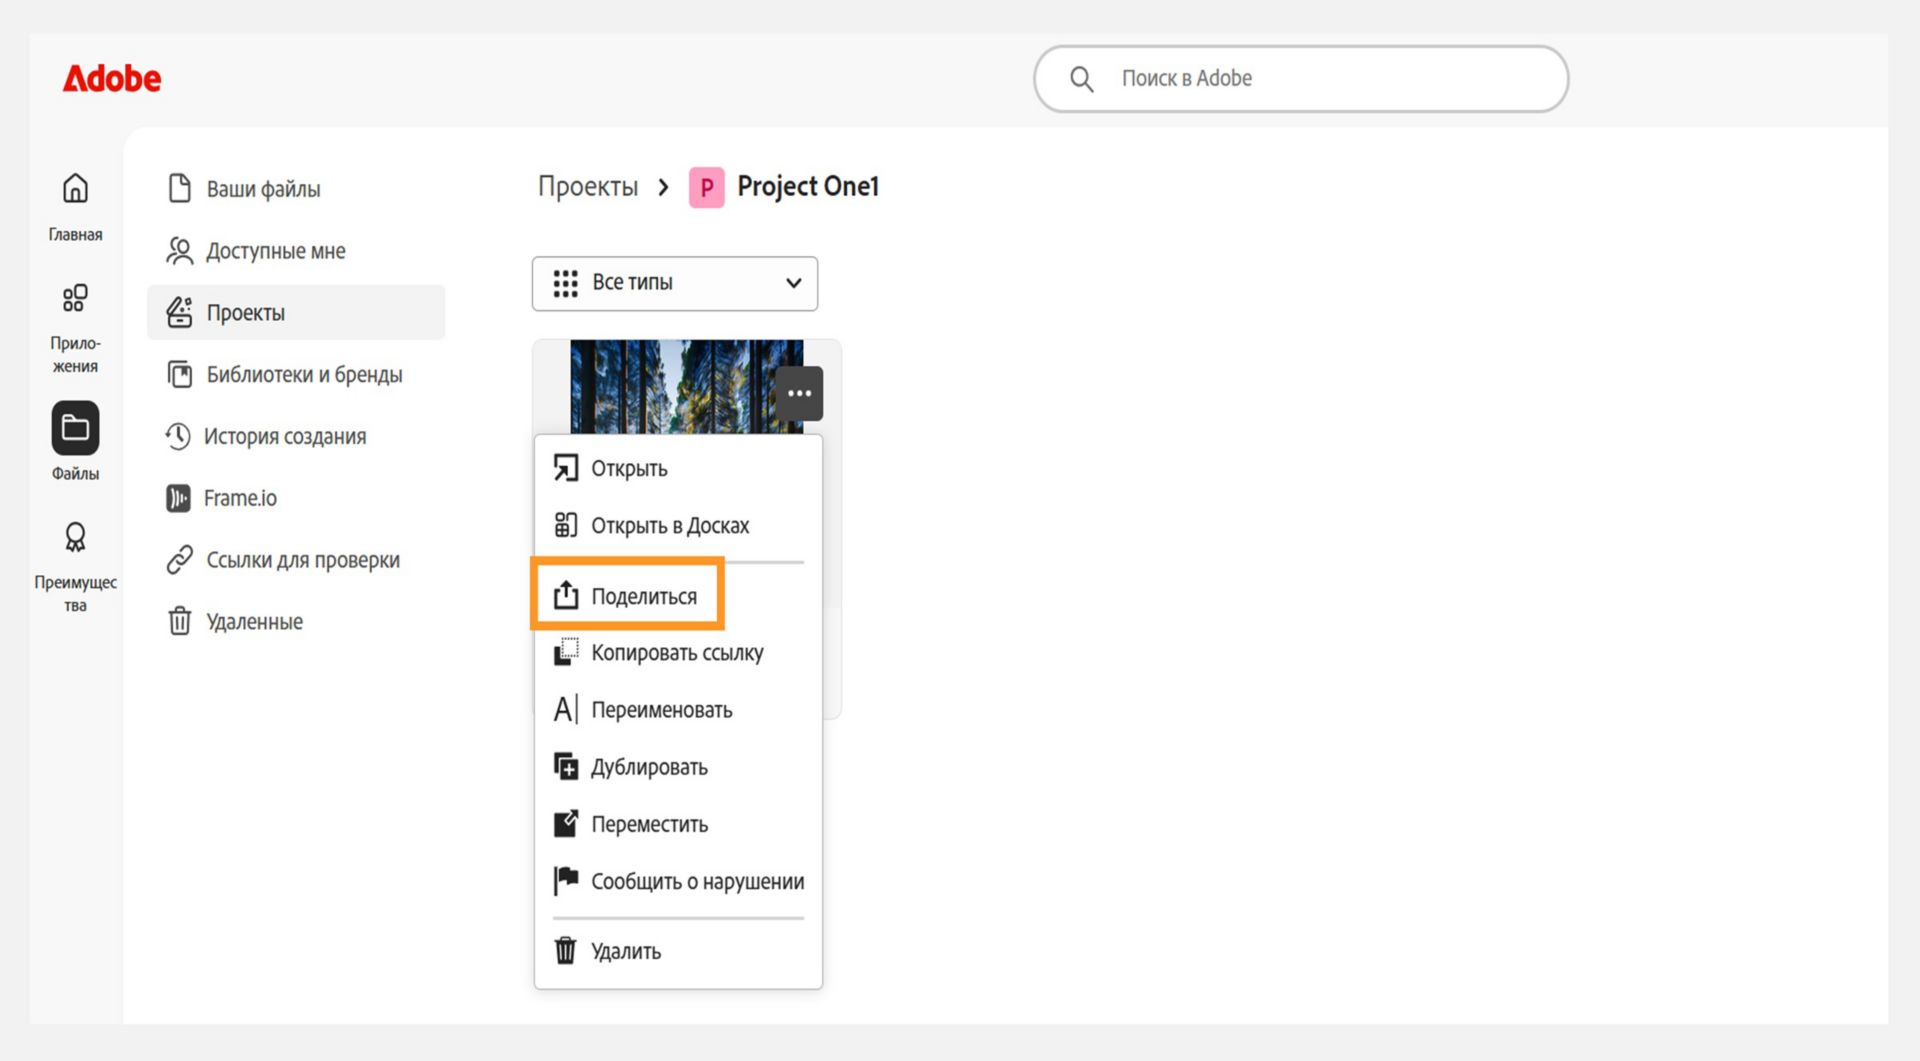1920x1061 pixels.
Task: Click the grid icon in type filter
Action: (565, 283)
